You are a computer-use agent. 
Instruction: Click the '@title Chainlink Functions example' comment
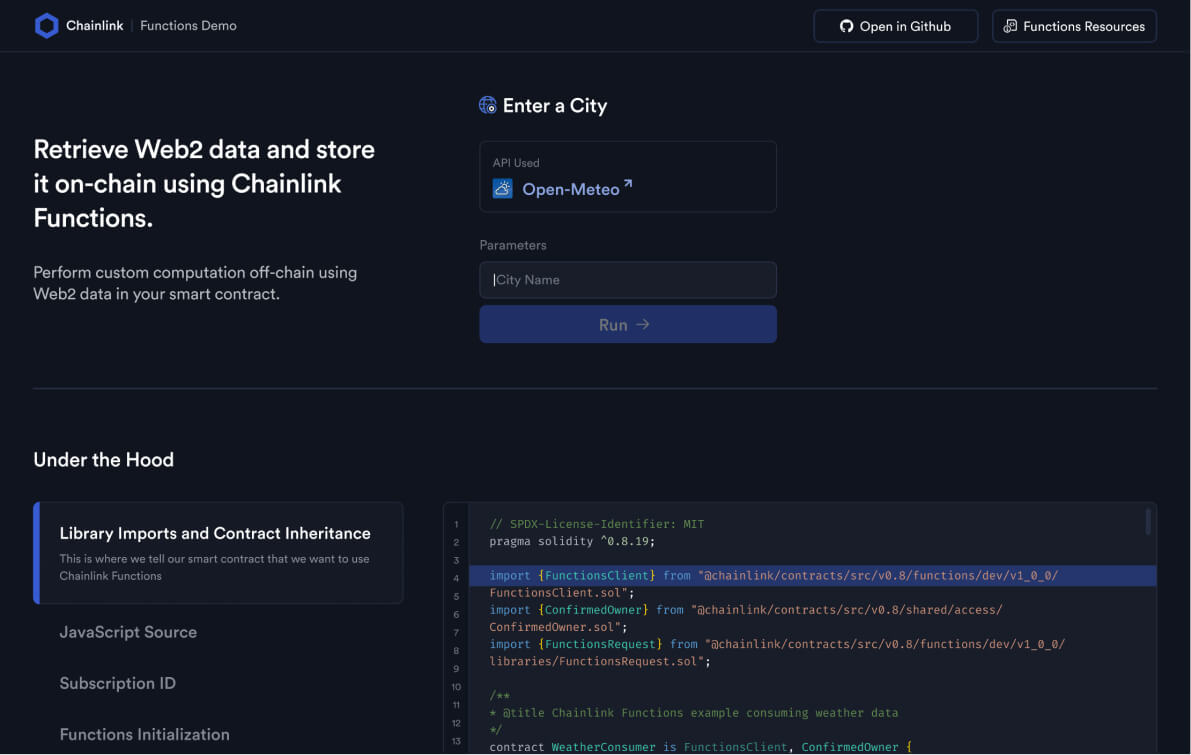coord(693,712)
